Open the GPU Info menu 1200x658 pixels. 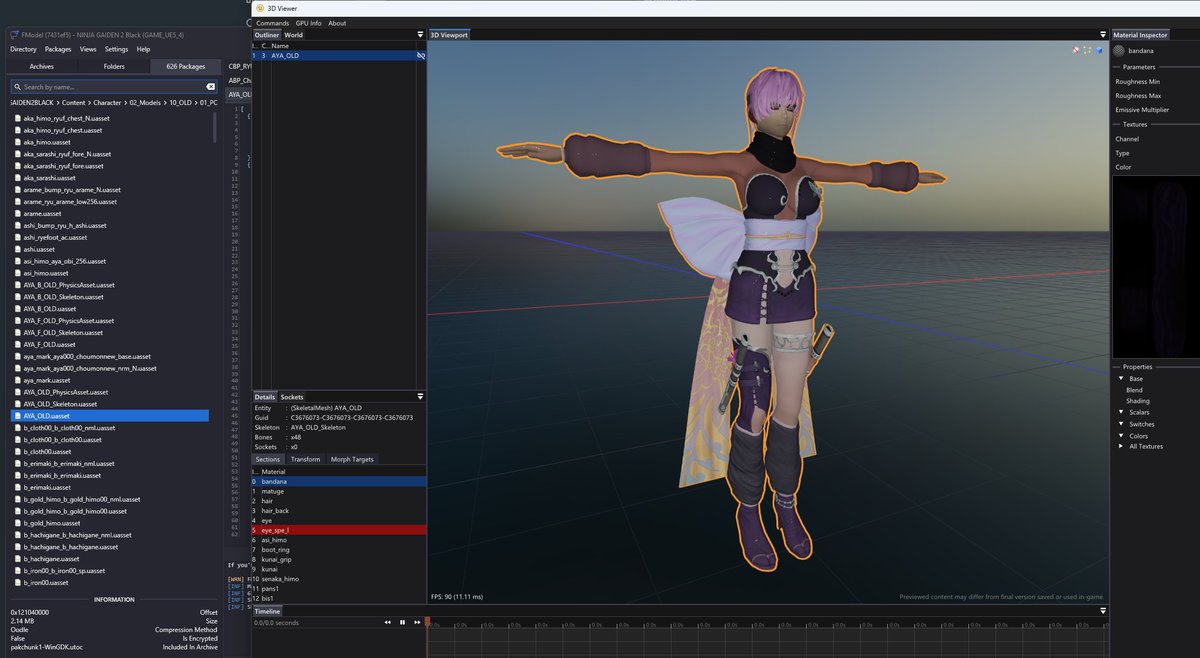click(309, 23)
